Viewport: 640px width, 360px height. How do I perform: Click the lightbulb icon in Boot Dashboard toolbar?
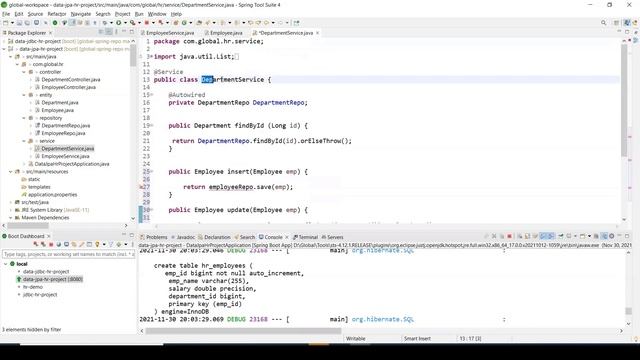[x=97, y=244]
